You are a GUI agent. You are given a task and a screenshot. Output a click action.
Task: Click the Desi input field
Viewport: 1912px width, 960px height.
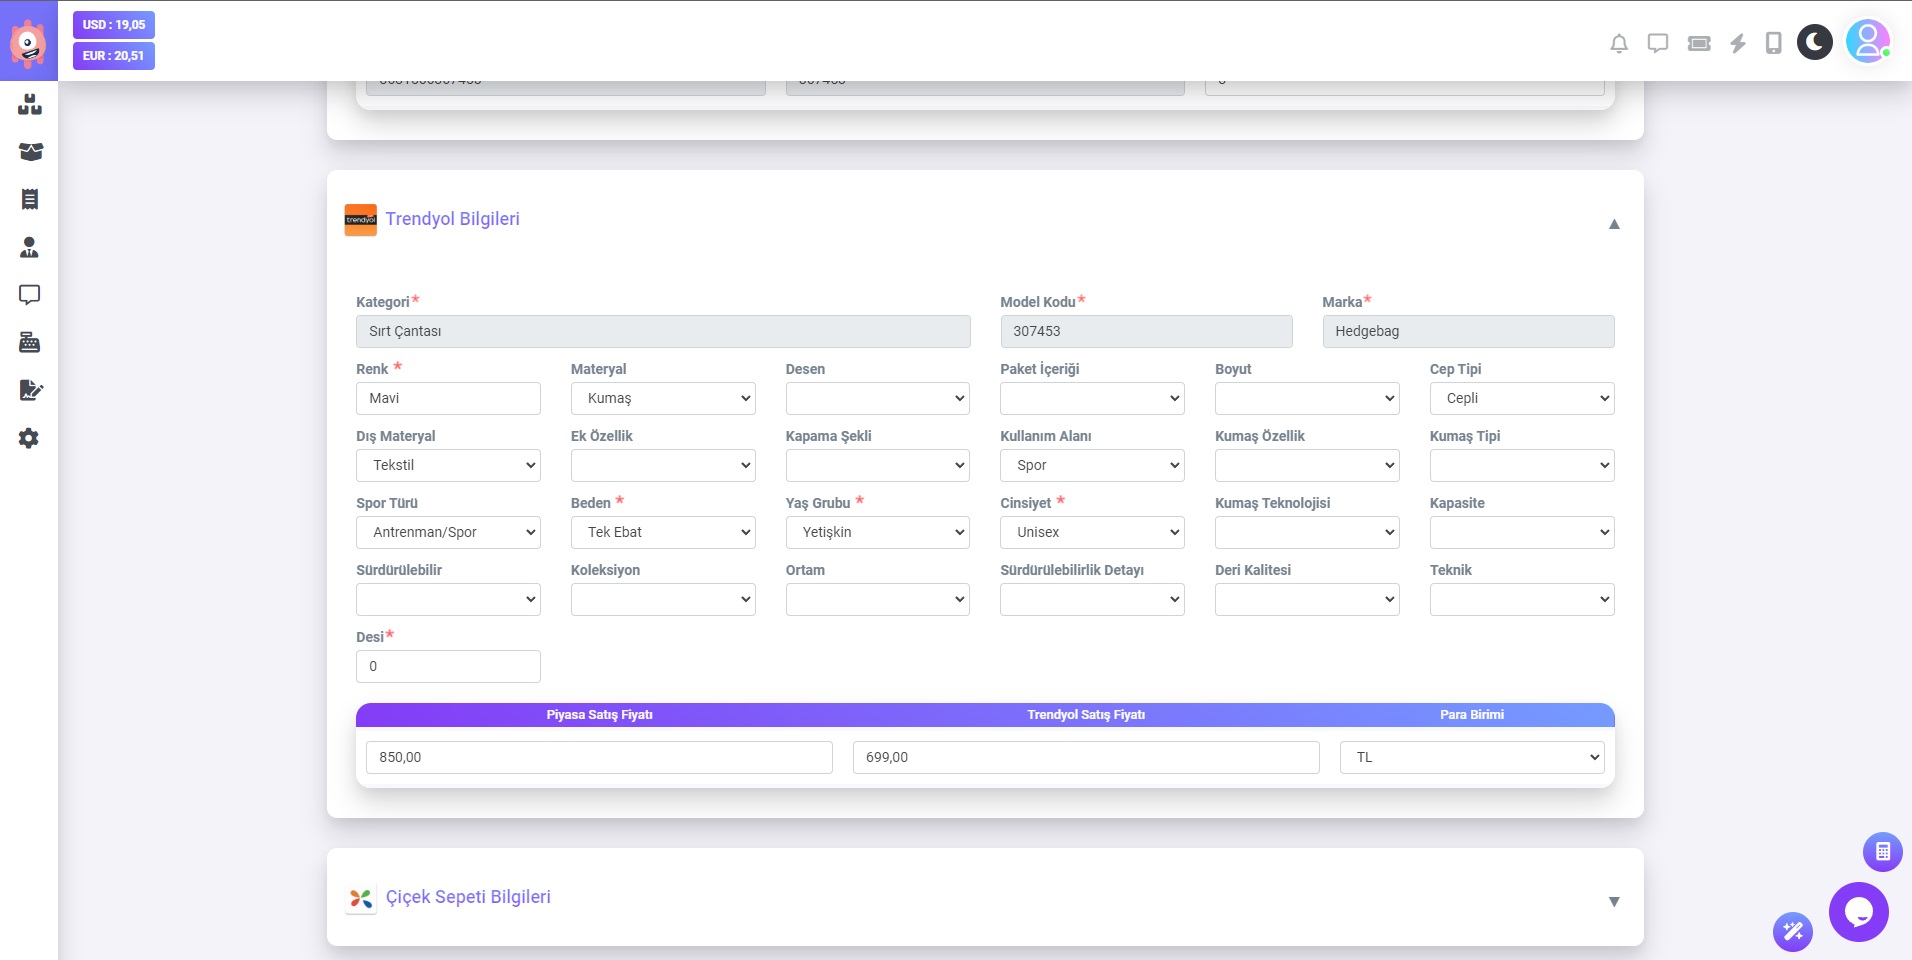point(448,666)
